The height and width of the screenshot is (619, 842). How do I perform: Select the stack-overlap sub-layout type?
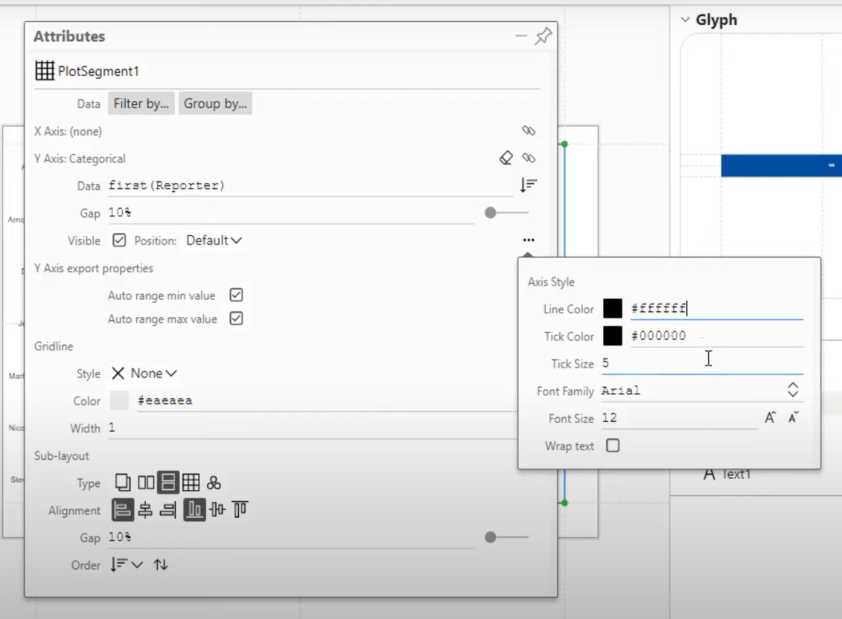click(122, 483)
